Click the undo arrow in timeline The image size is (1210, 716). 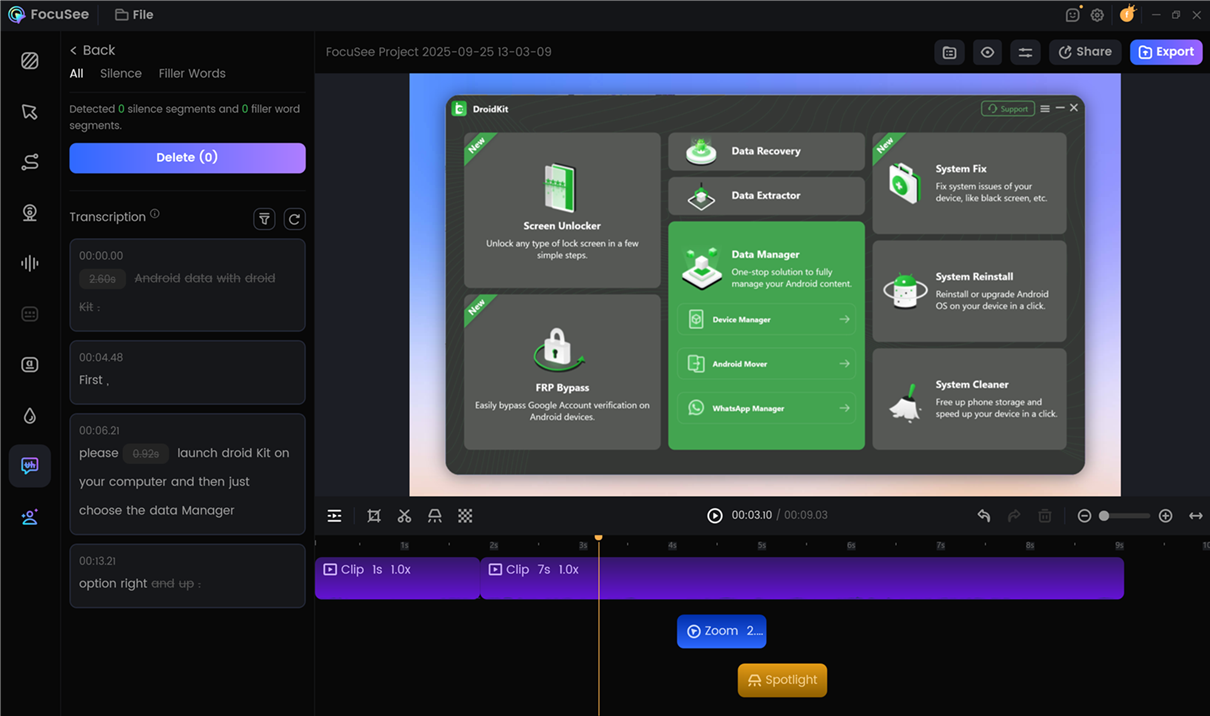pos(984,516)
